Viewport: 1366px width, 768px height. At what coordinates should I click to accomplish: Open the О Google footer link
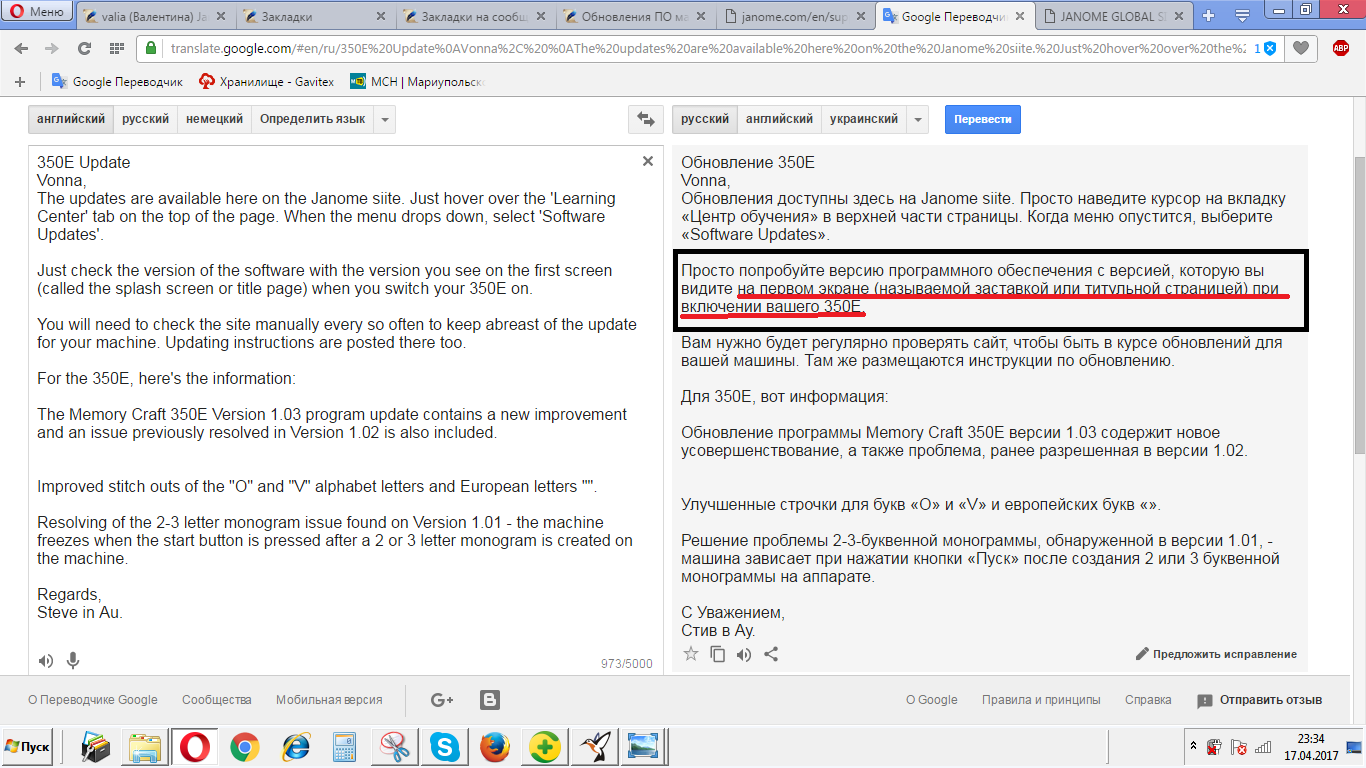coord(931,700)
